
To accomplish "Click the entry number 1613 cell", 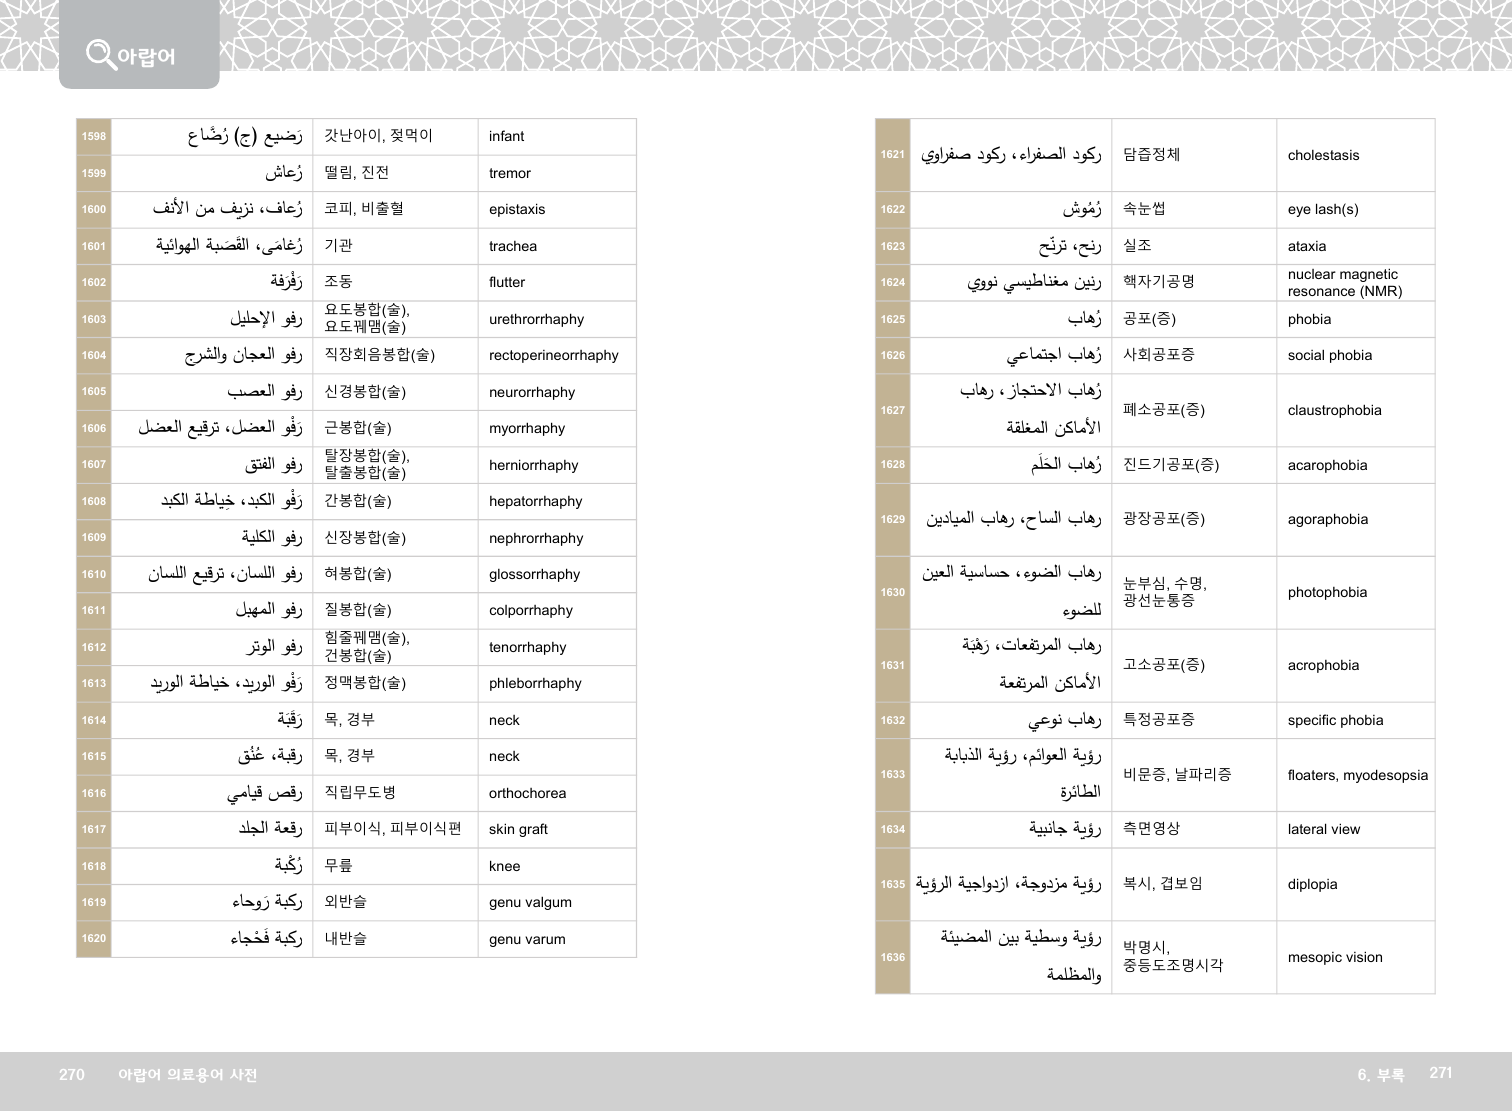I will pyautogui.click(x=94, y=684).
